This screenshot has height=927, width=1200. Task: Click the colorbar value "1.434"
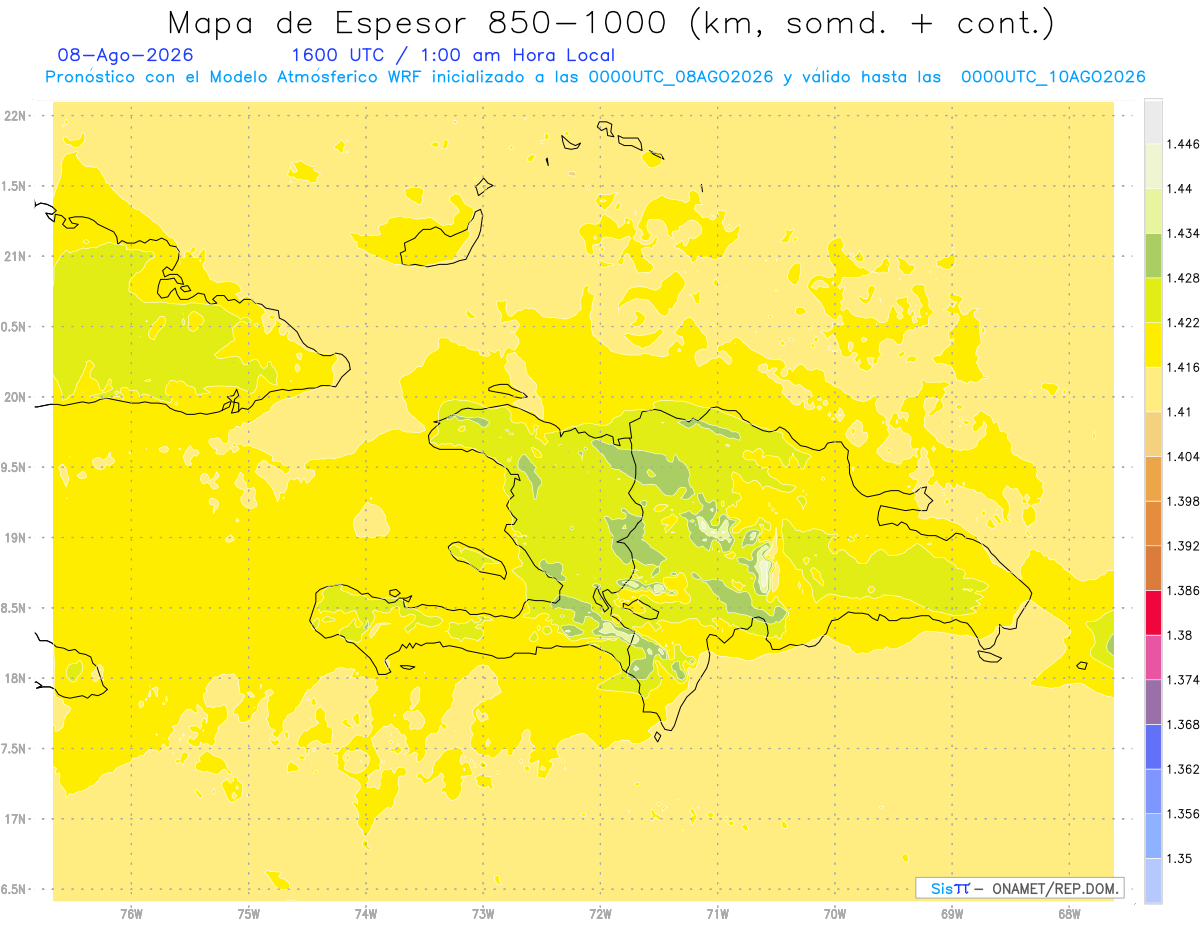click(1182, 233)
